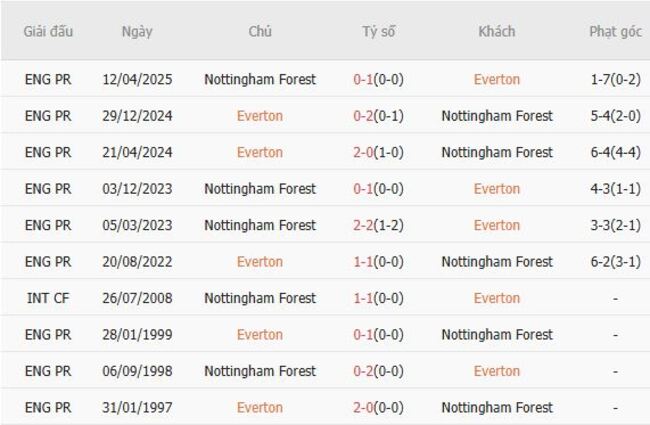650x425 pixels.
Task: Open Nottingham Forest link in 29/12/2024 row
Action: coord(497,116)
